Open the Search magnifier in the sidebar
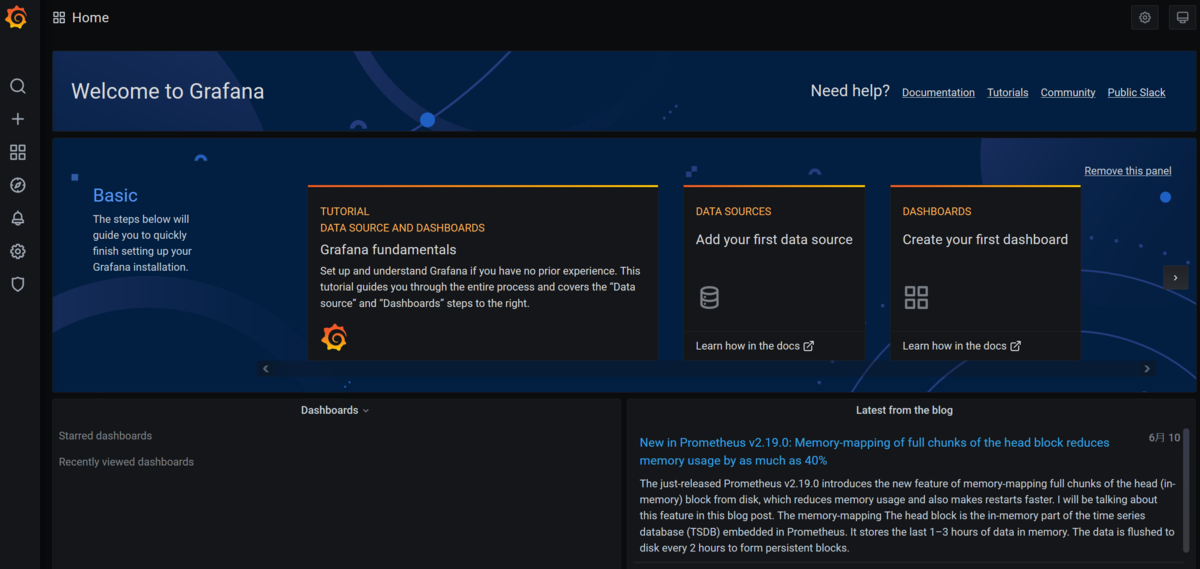Image resolution: width=1200 pixels, height=569 pixels. click(18, 87)
